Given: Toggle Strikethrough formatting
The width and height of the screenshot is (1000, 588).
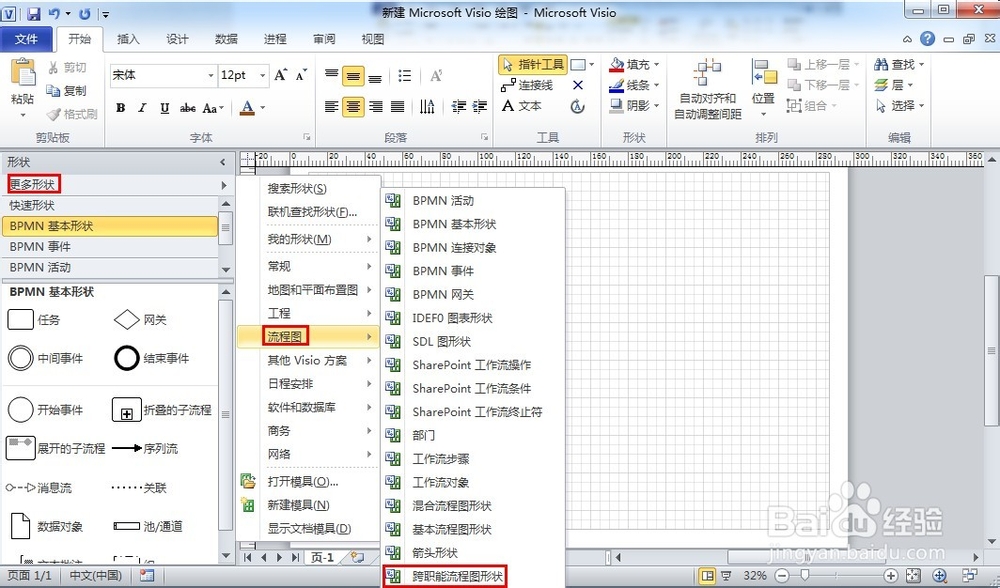Looking at the screenshot, I should [x=187, y=108].
